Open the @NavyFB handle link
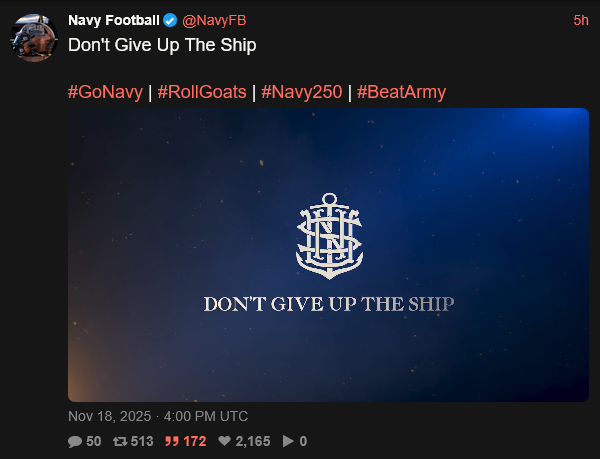The height and width of the screenshot is (459, 600). point(214,20)
